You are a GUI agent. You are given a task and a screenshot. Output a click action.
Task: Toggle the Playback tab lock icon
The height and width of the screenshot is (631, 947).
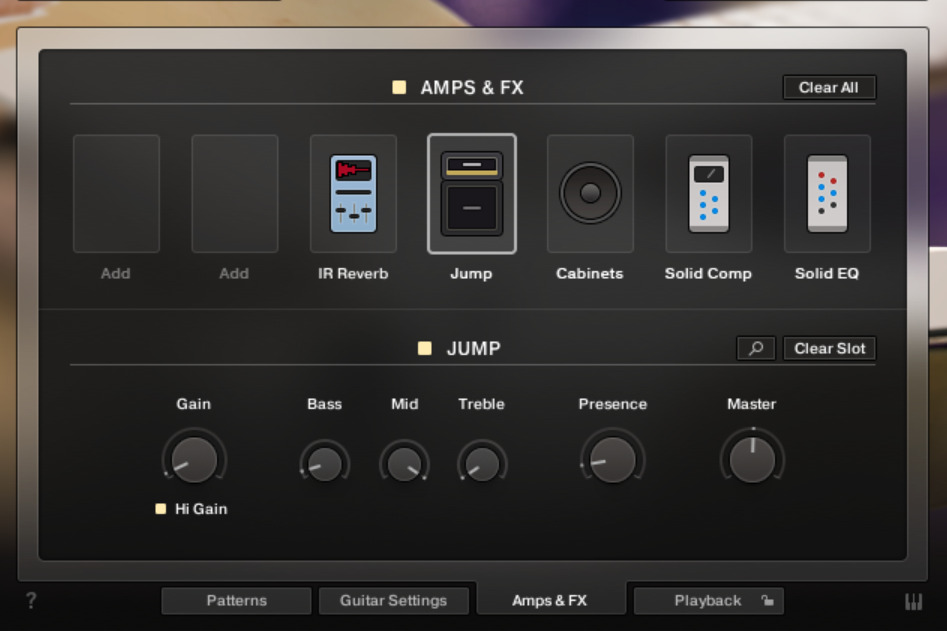[x=767, y=600]
